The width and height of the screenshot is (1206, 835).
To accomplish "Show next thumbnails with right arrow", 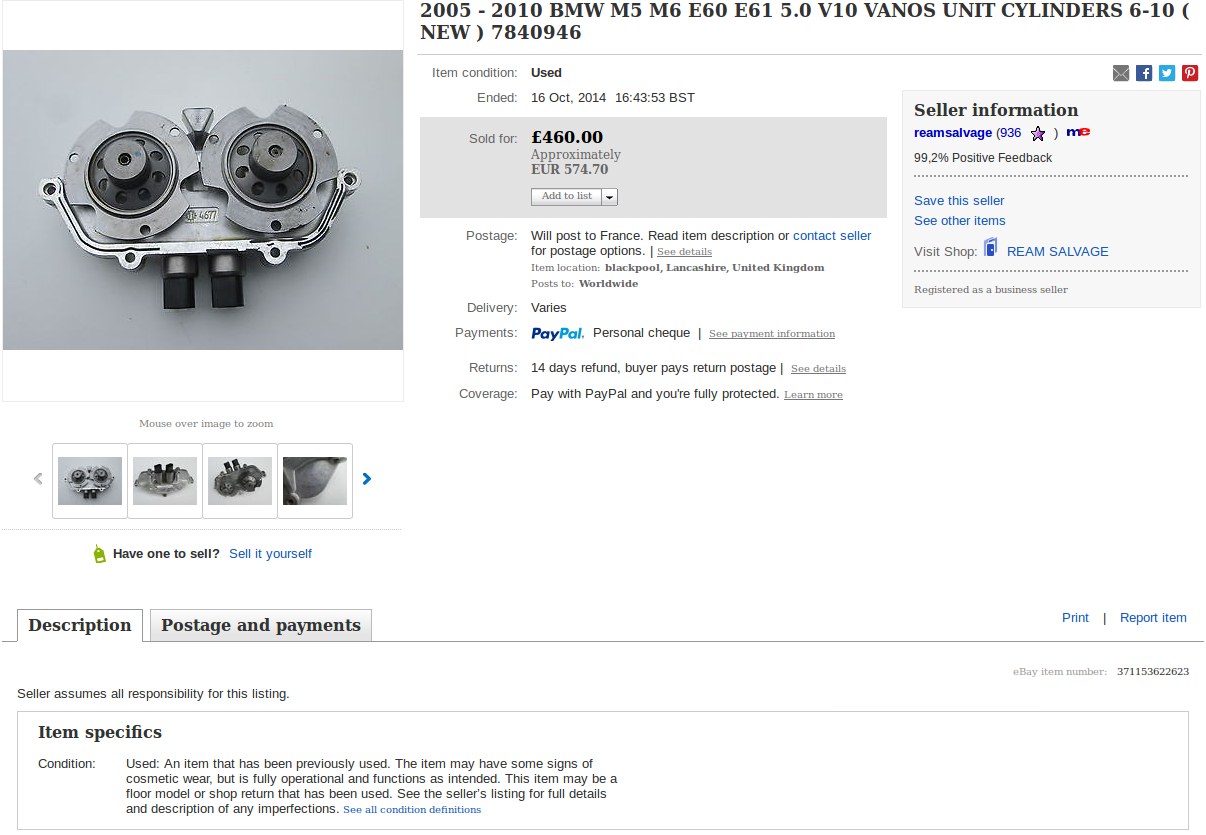I will point(366,479).
